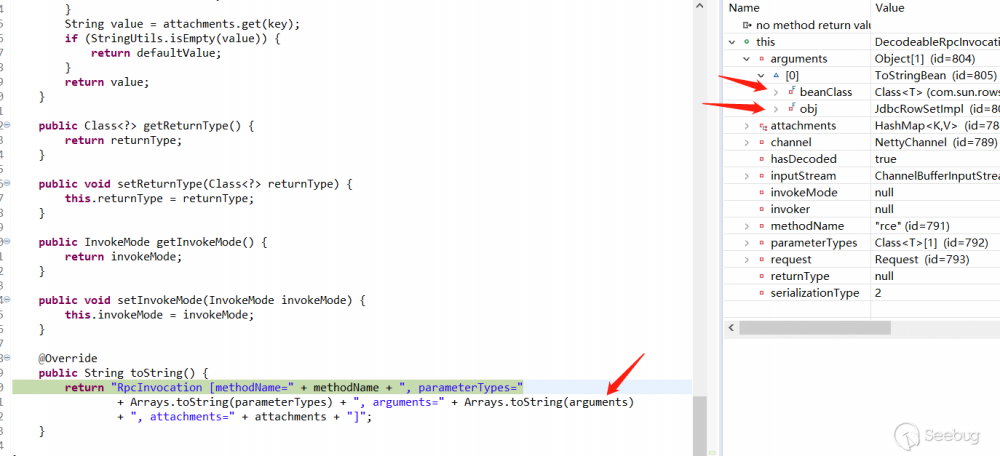Viewport: 1000px width, 456px height.
Task: Click the field icon beside 'invokeMode'
Action: (x=762, y=193)
